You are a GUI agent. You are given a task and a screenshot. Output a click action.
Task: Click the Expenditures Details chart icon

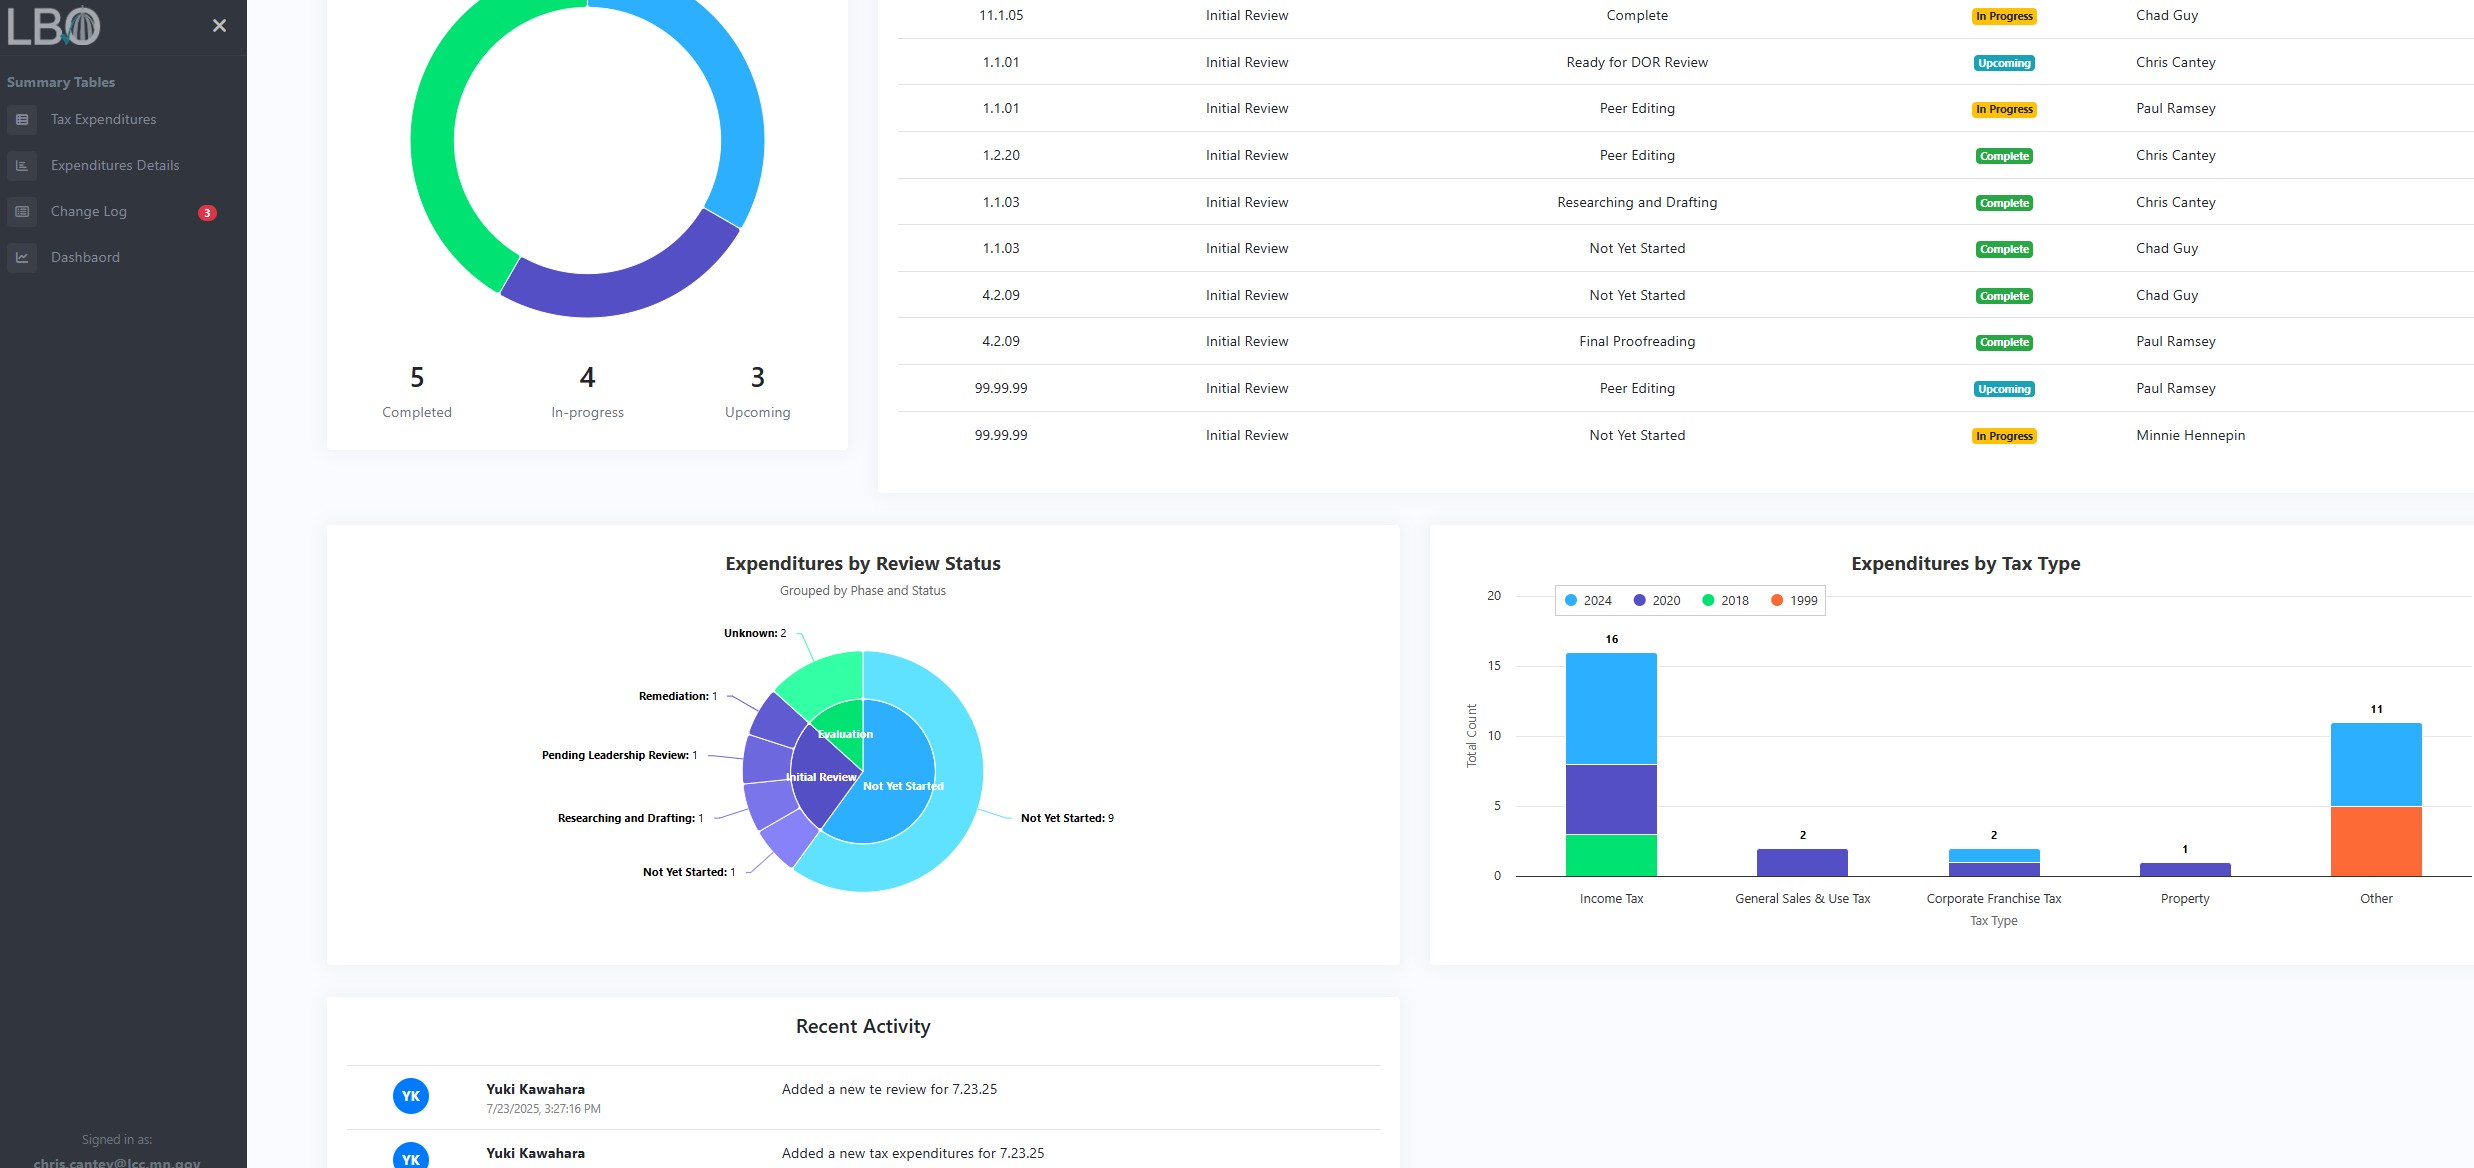[x=22, y=165]
